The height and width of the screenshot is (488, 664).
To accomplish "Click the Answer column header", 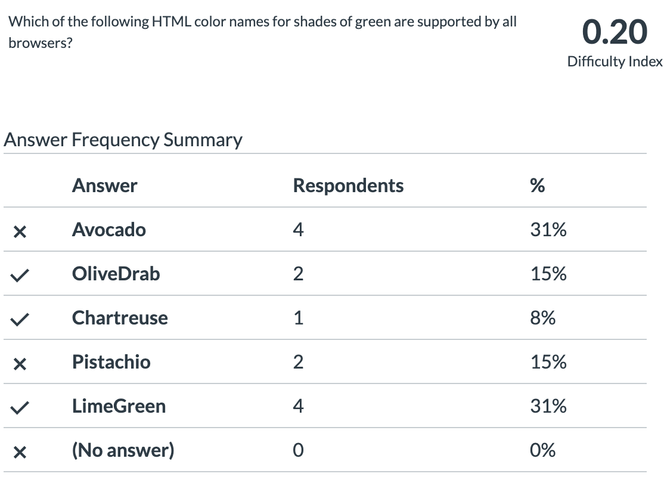I will (x=105, y=186).
